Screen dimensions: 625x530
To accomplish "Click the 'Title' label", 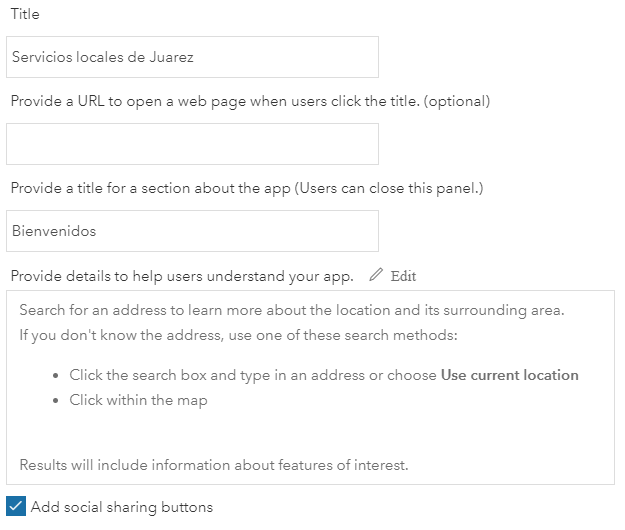I will pyautogui.click(x=25, y=15).
